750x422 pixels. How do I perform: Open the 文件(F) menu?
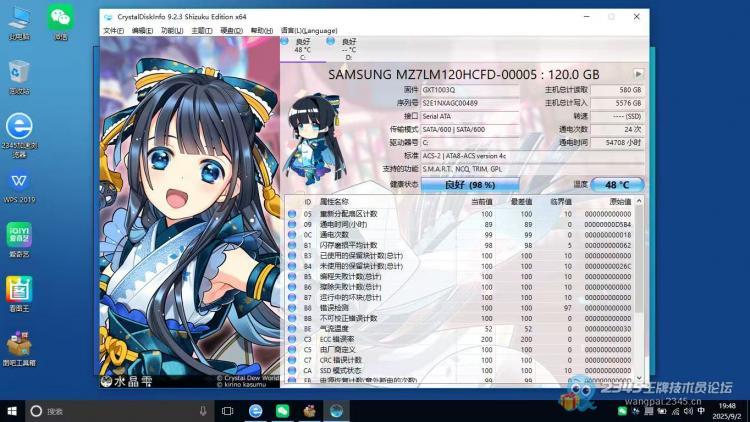tap(113, 31)
